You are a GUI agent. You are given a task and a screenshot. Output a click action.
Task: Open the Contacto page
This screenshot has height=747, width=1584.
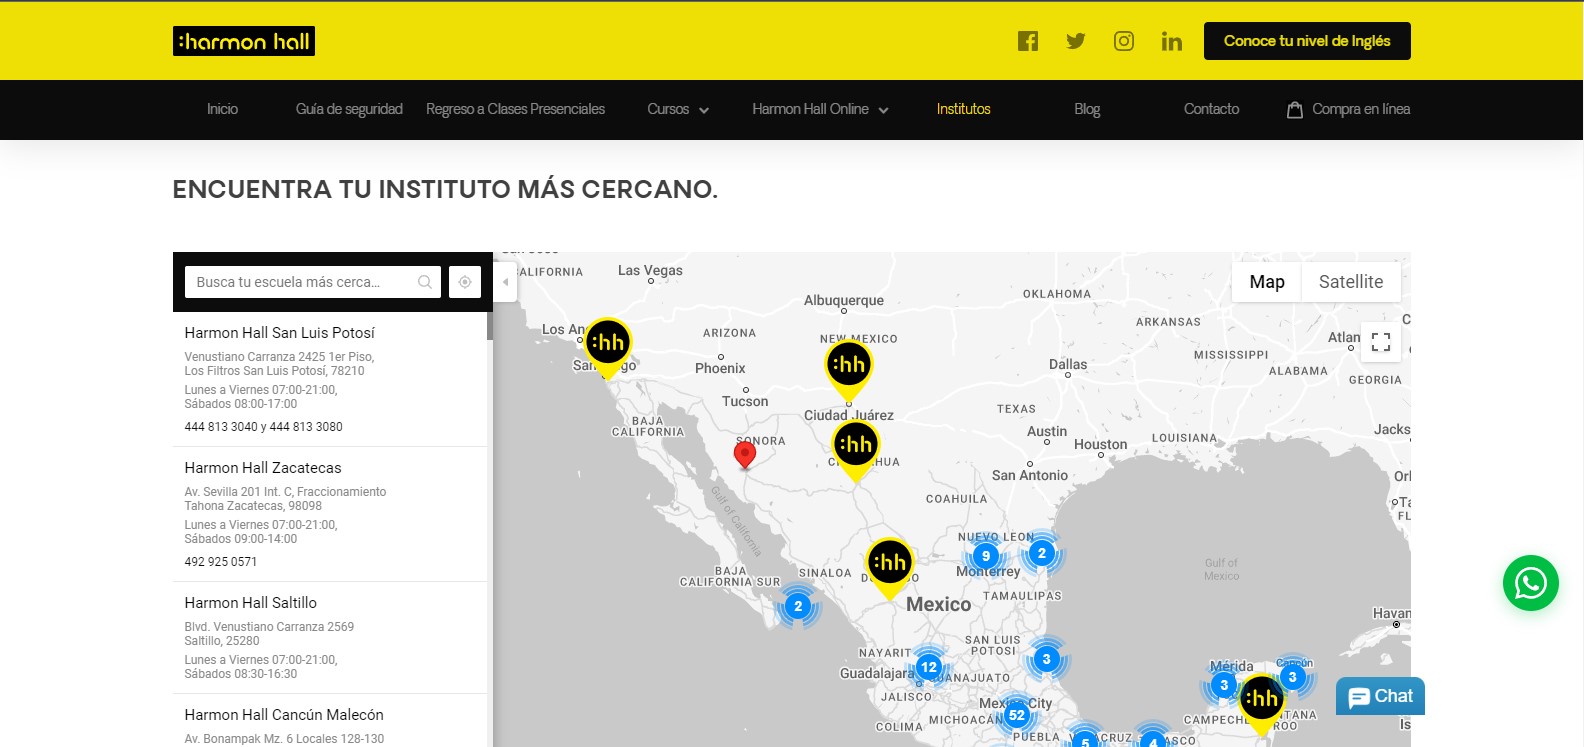click(1211, 110)
